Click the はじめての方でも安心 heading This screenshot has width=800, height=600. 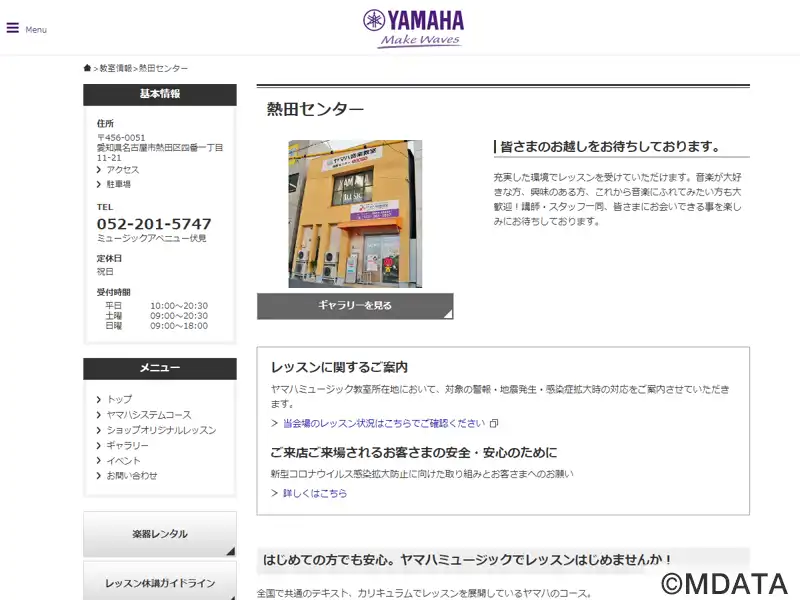point(468,560)
